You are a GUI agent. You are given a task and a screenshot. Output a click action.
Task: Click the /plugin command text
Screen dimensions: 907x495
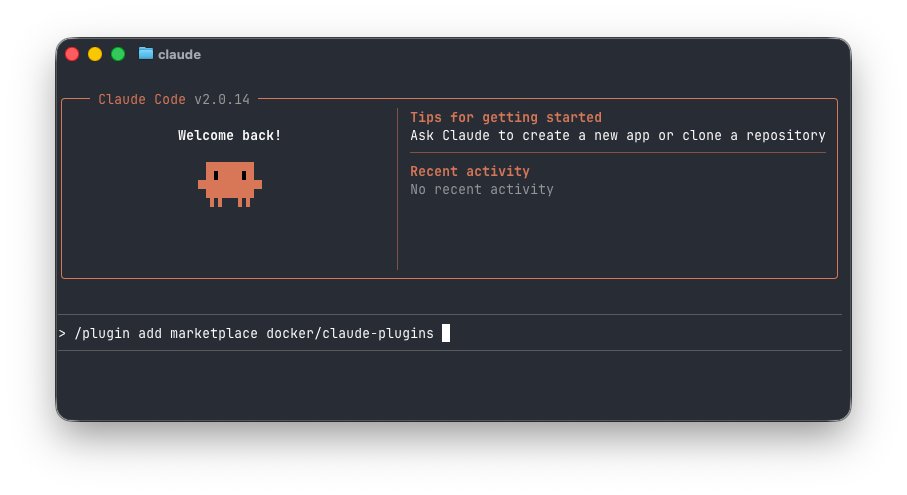coord(102,334)
